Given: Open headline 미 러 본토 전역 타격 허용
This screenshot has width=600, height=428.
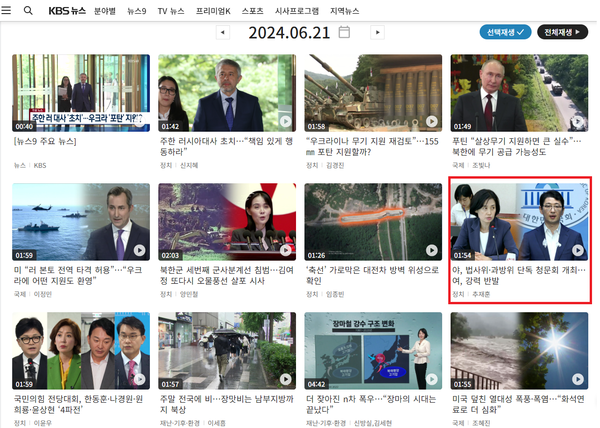Looking at the screenshot, I should click(78, 275).
